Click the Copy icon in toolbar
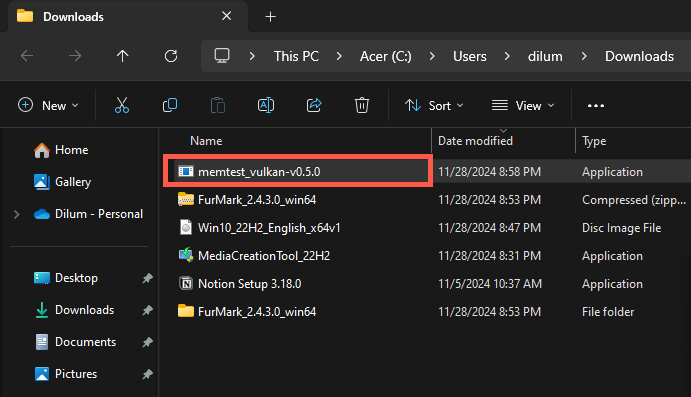 (170, 105)
